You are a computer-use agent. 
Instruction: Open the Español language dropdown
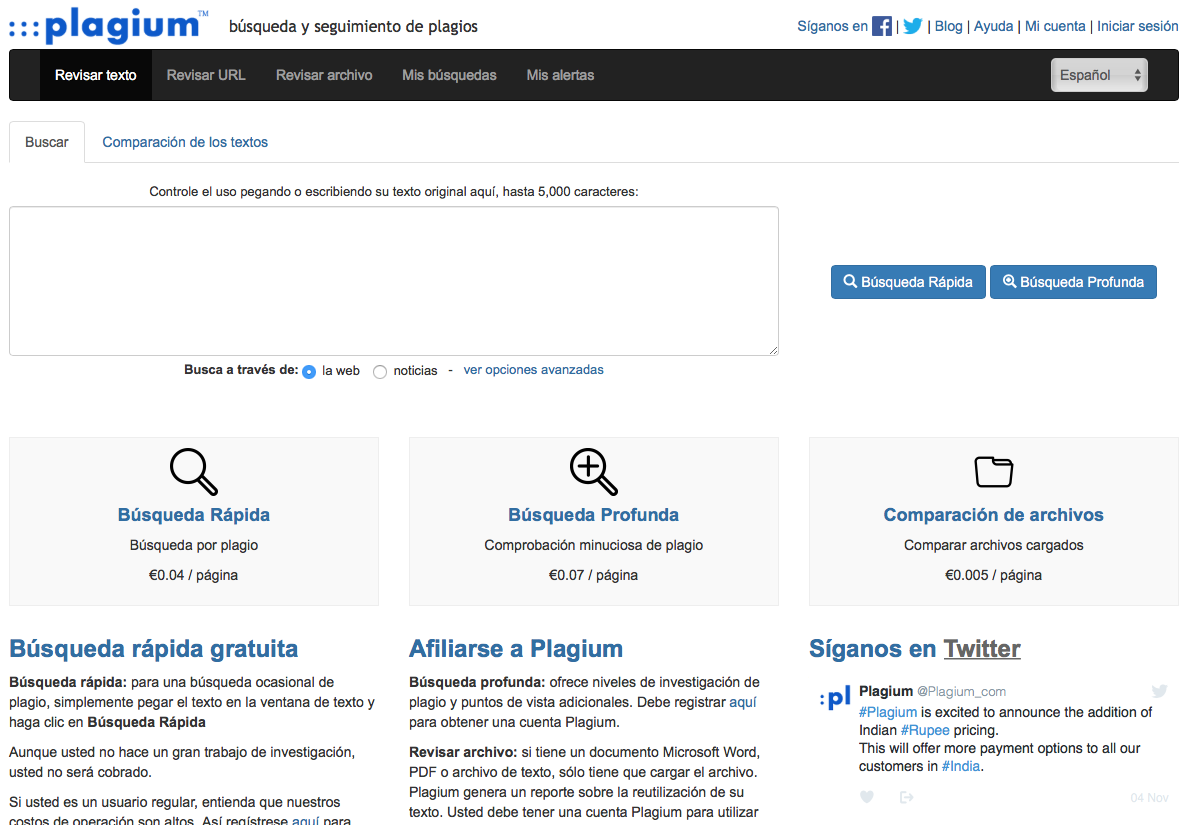(x=1099, y=75)
